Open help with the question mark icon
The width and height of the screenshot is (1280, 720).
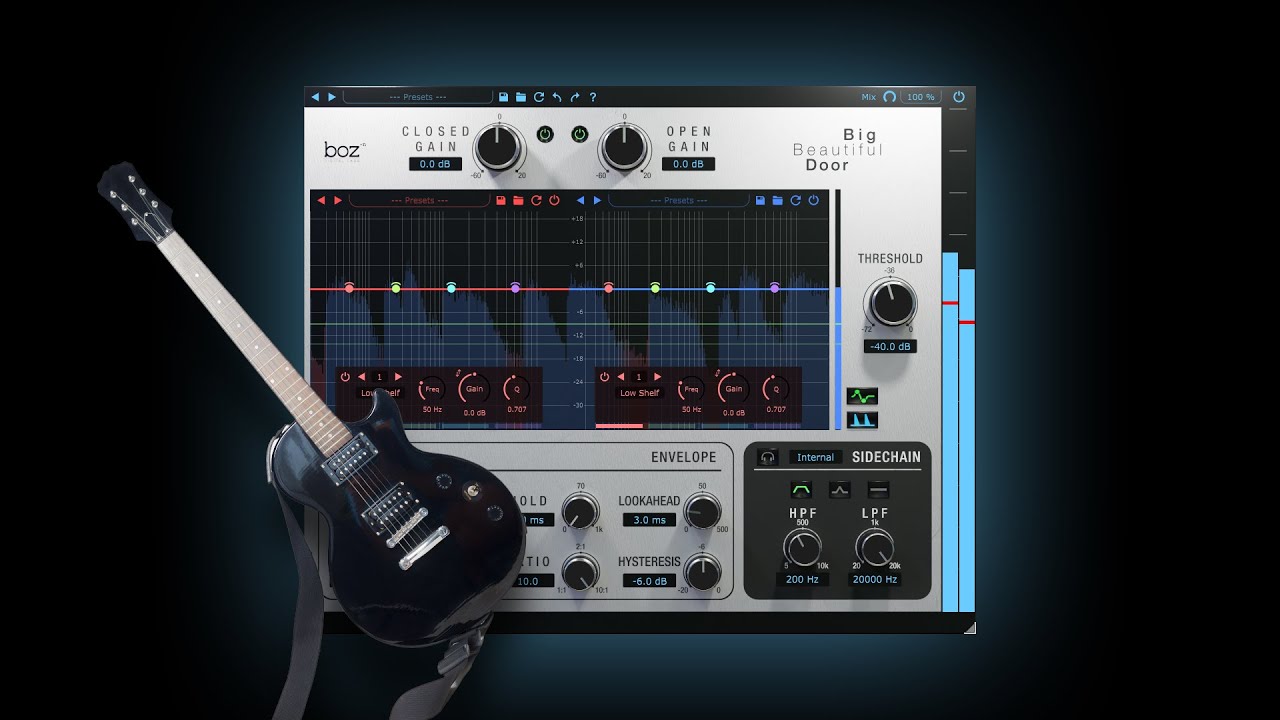point(593,97)
